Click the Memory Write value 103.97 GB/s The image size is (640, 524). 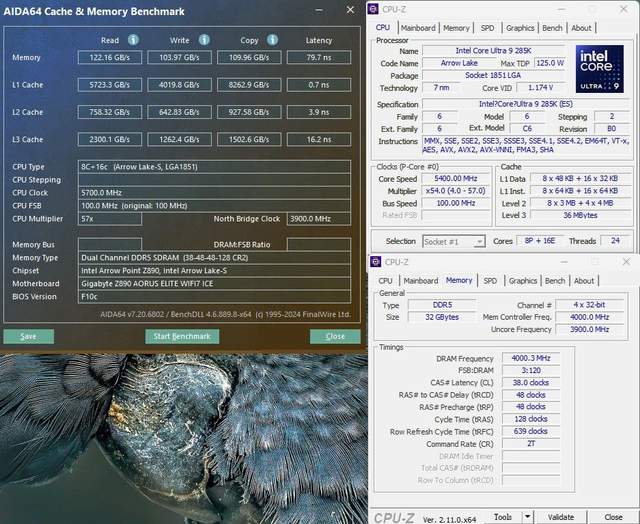180,58
